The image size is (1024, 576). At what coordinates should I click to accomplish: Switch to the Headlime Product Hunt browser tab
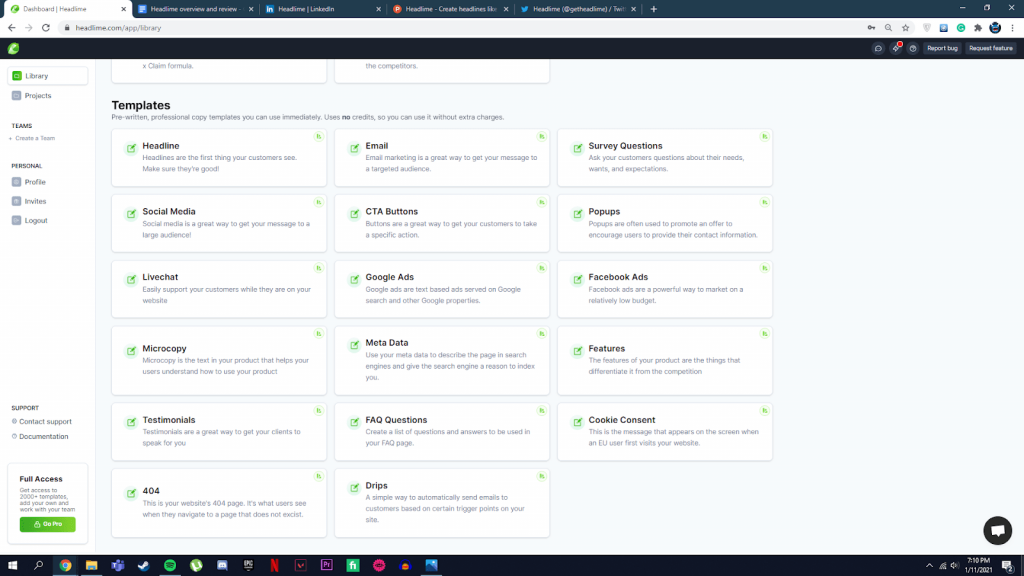[x=451, y=9]
